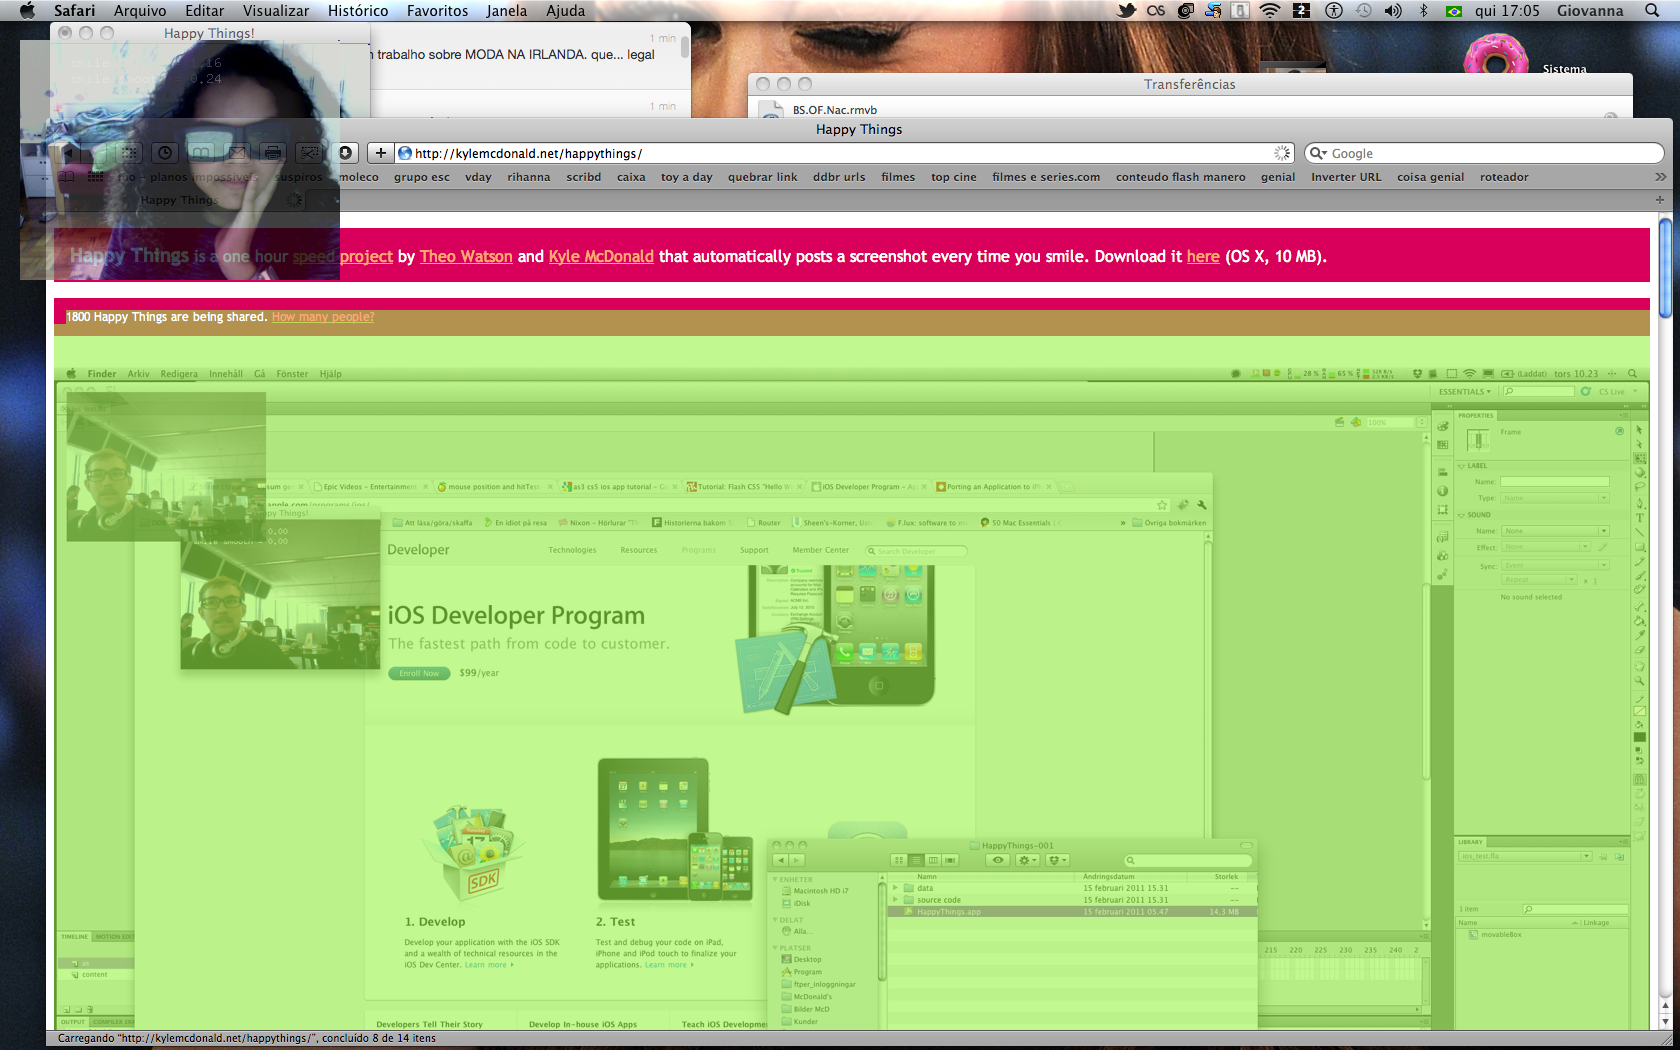The image size is (1680, 1050).
Task: Open the Favoritos menu
Action: [x=437, y=11]
